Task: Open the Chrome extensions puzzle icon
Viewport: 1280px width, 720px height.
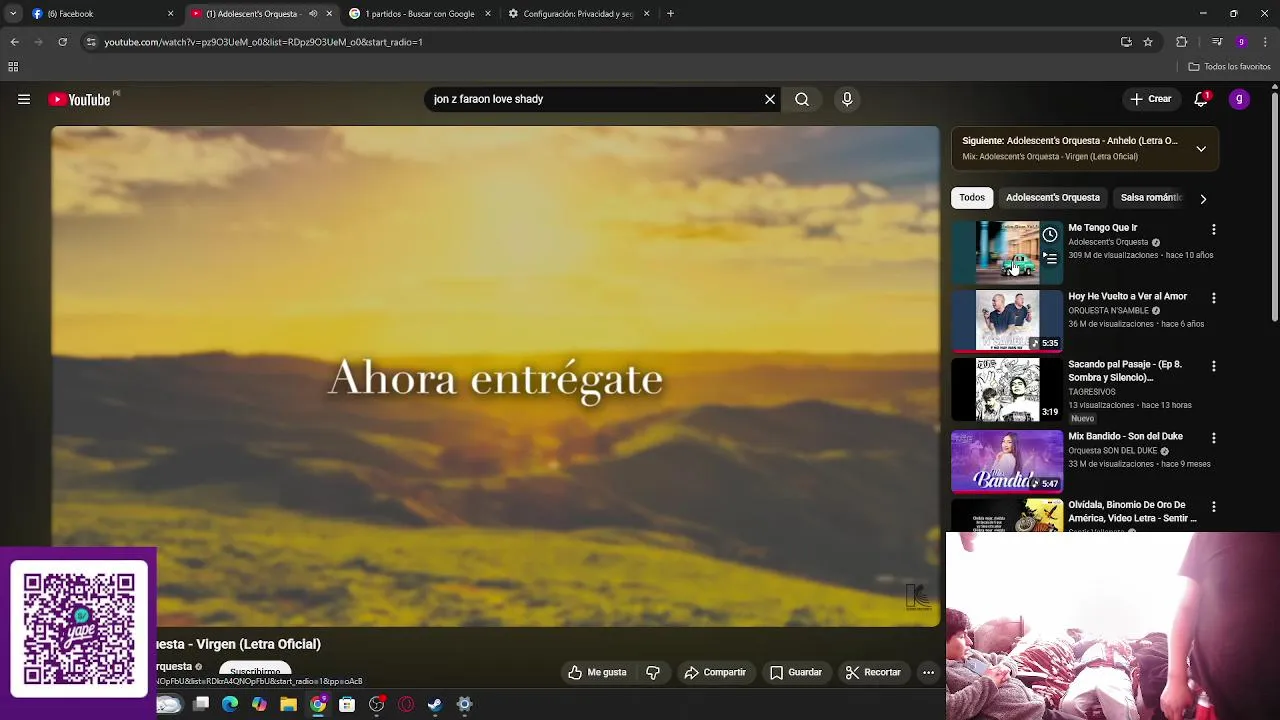Action: pos(1181,42)
